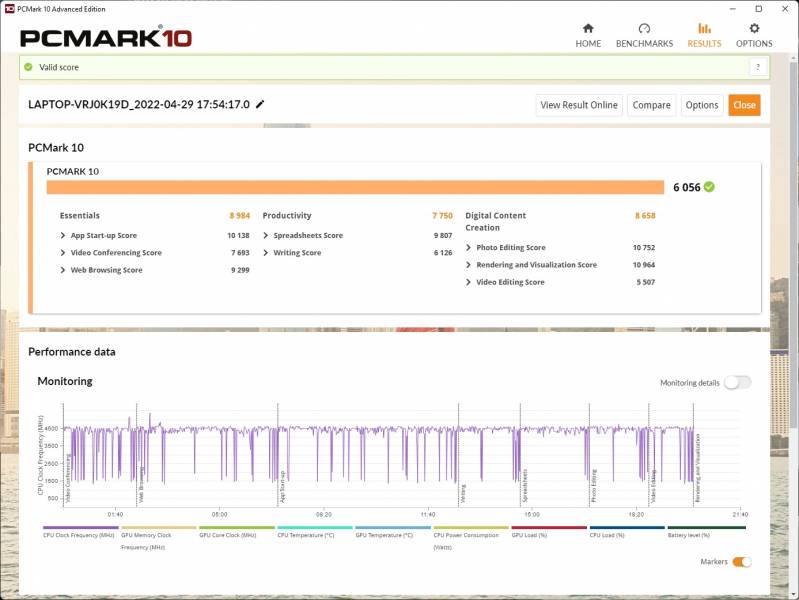The width and height of the screenshot is (799, 600).
Task: Open the Home section house icon
Action: point(588,28)
